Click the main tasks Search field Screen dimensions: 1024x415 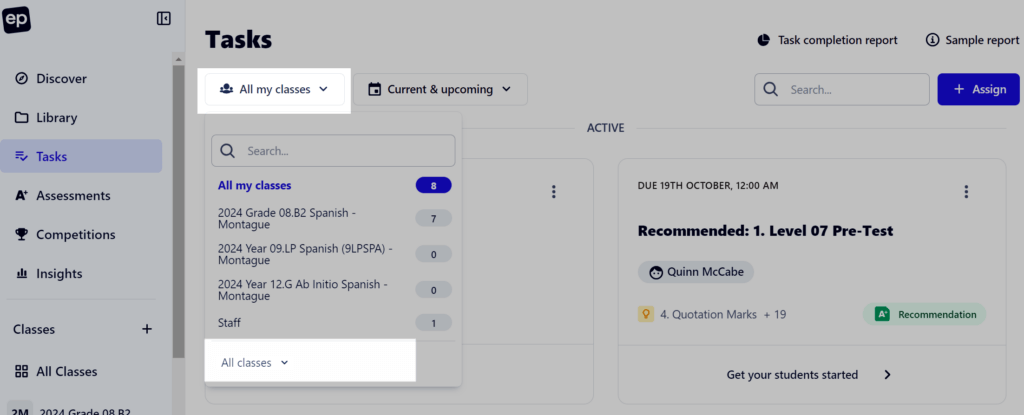coord(842,89)
